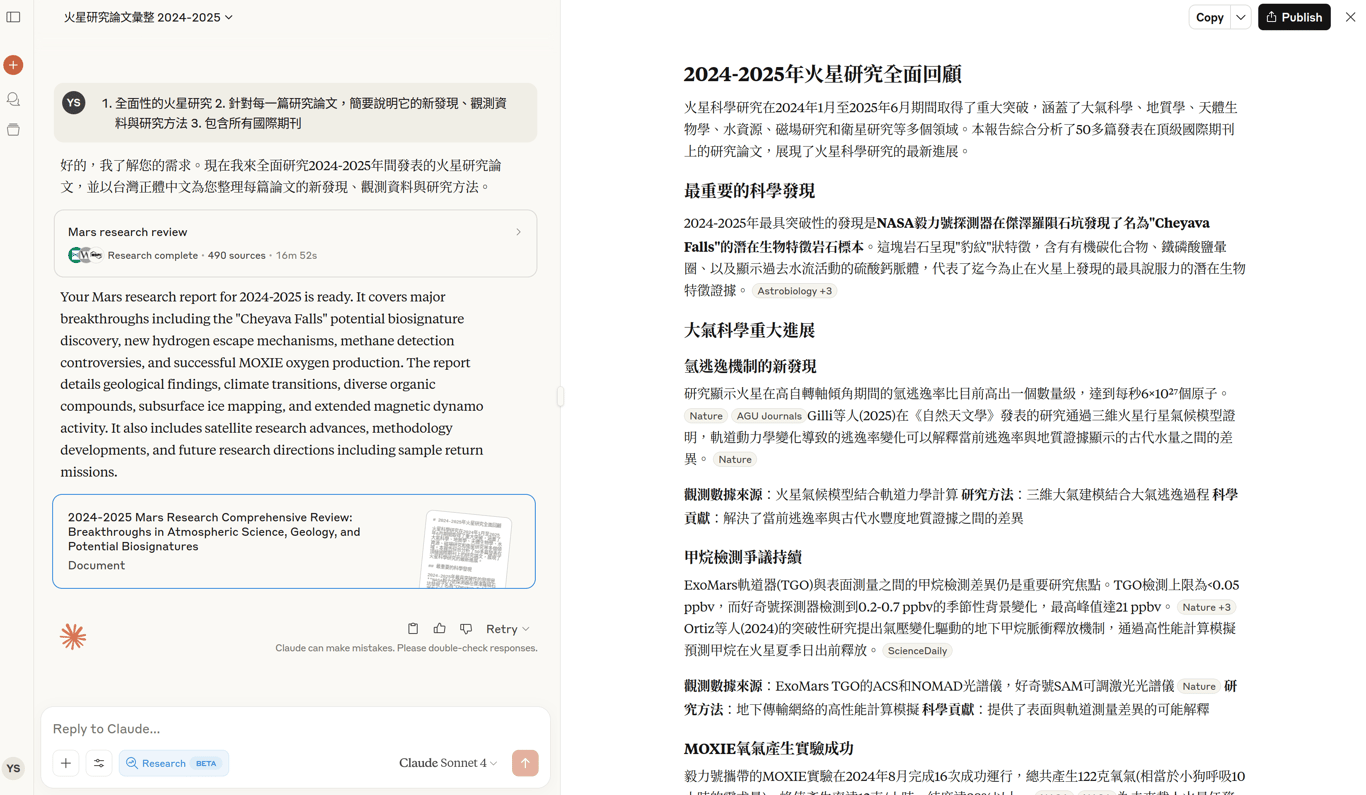Open the projects icon in sidebar
The width and height of the screenshot is (1366, 795).
point(13,130)
